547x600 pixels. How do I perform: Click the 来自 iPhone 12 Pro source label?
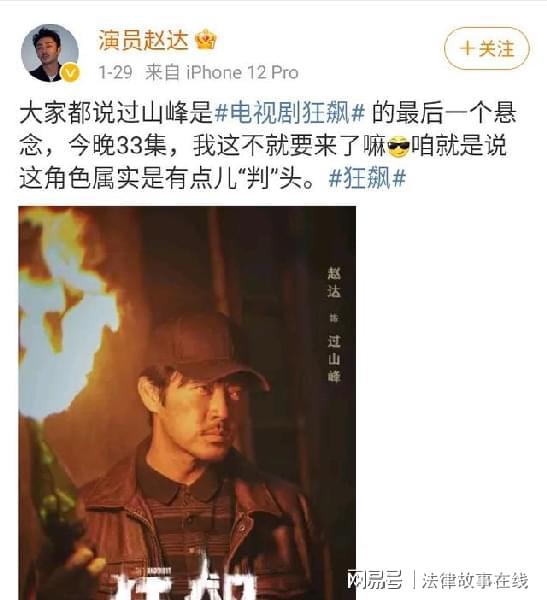222,72
